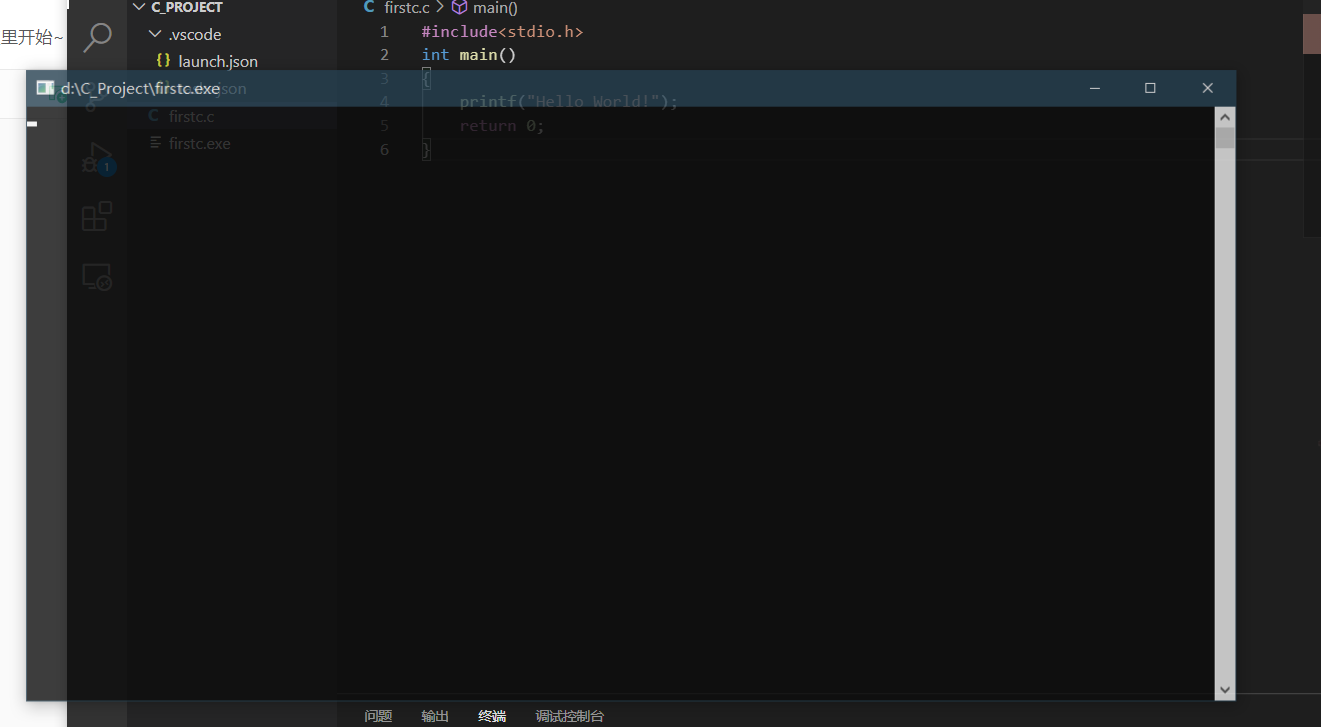The height and width of the screenshot is (727, 1321).
Task: Switch to the 问题 panel tab
Action: [x=378, y=716]
